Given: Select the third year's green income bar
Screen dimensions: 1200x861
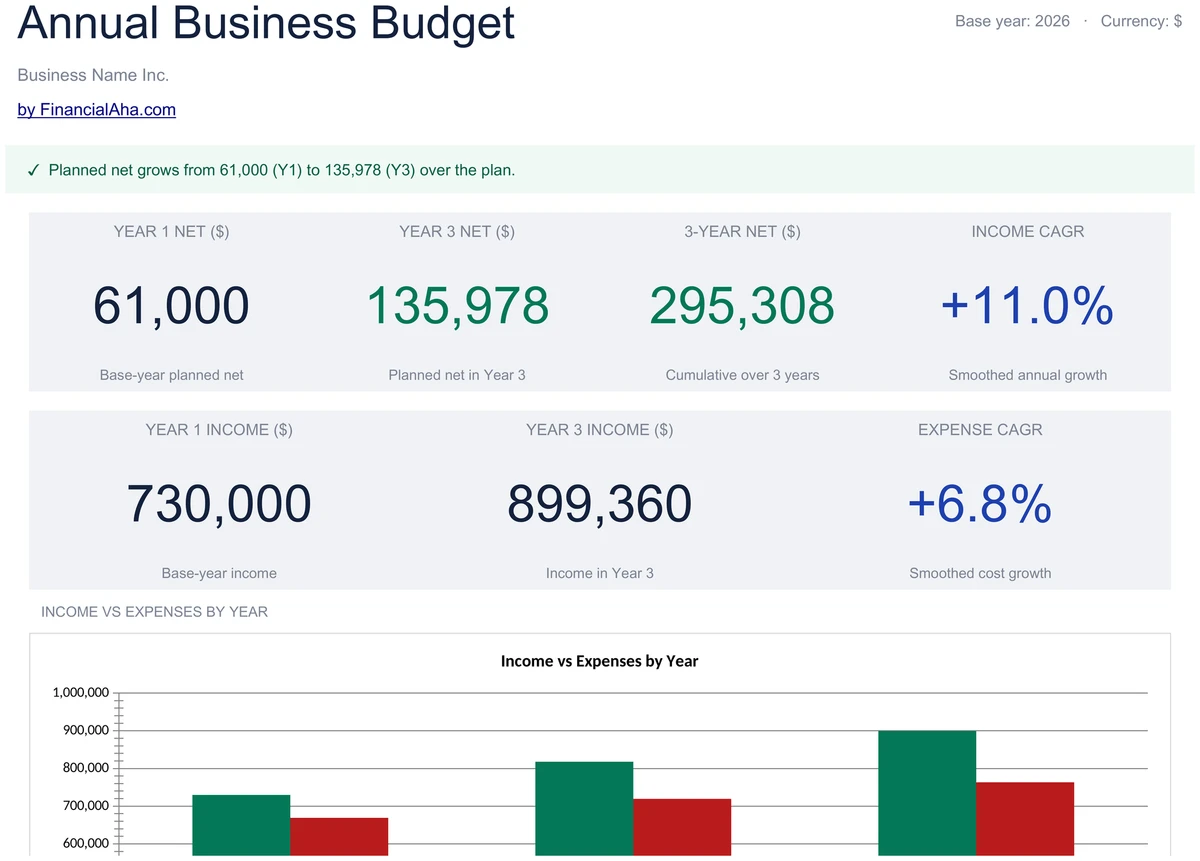Looking at the screenshot, I should tap(927, 793).
